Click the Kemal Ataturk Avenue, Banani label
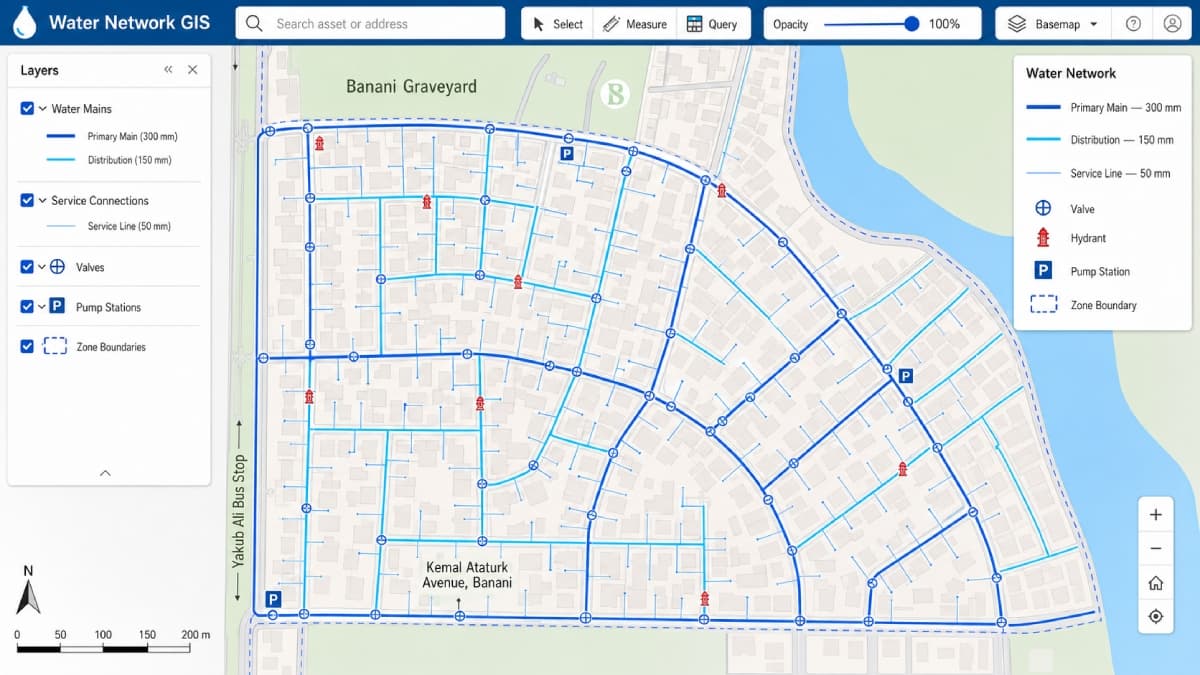The image size is (1200, 675). pyautogui.click(x=467, y=575)
